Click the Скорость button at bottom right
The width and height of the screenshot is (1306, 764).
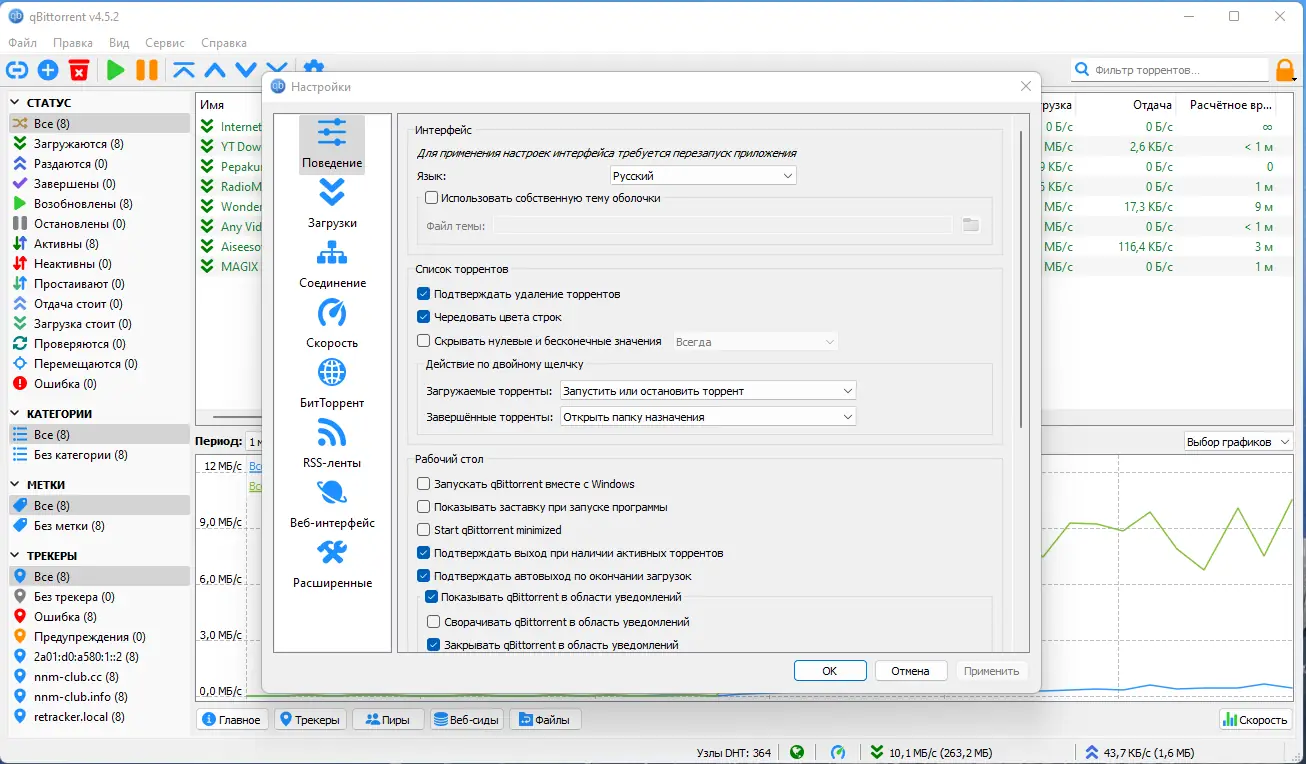coord(1256,720)
